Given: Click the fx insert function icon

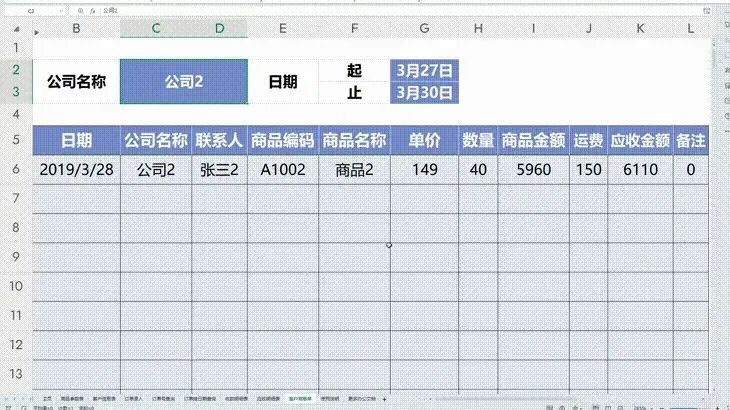Looking at the screenshot, I should [94, 8].
